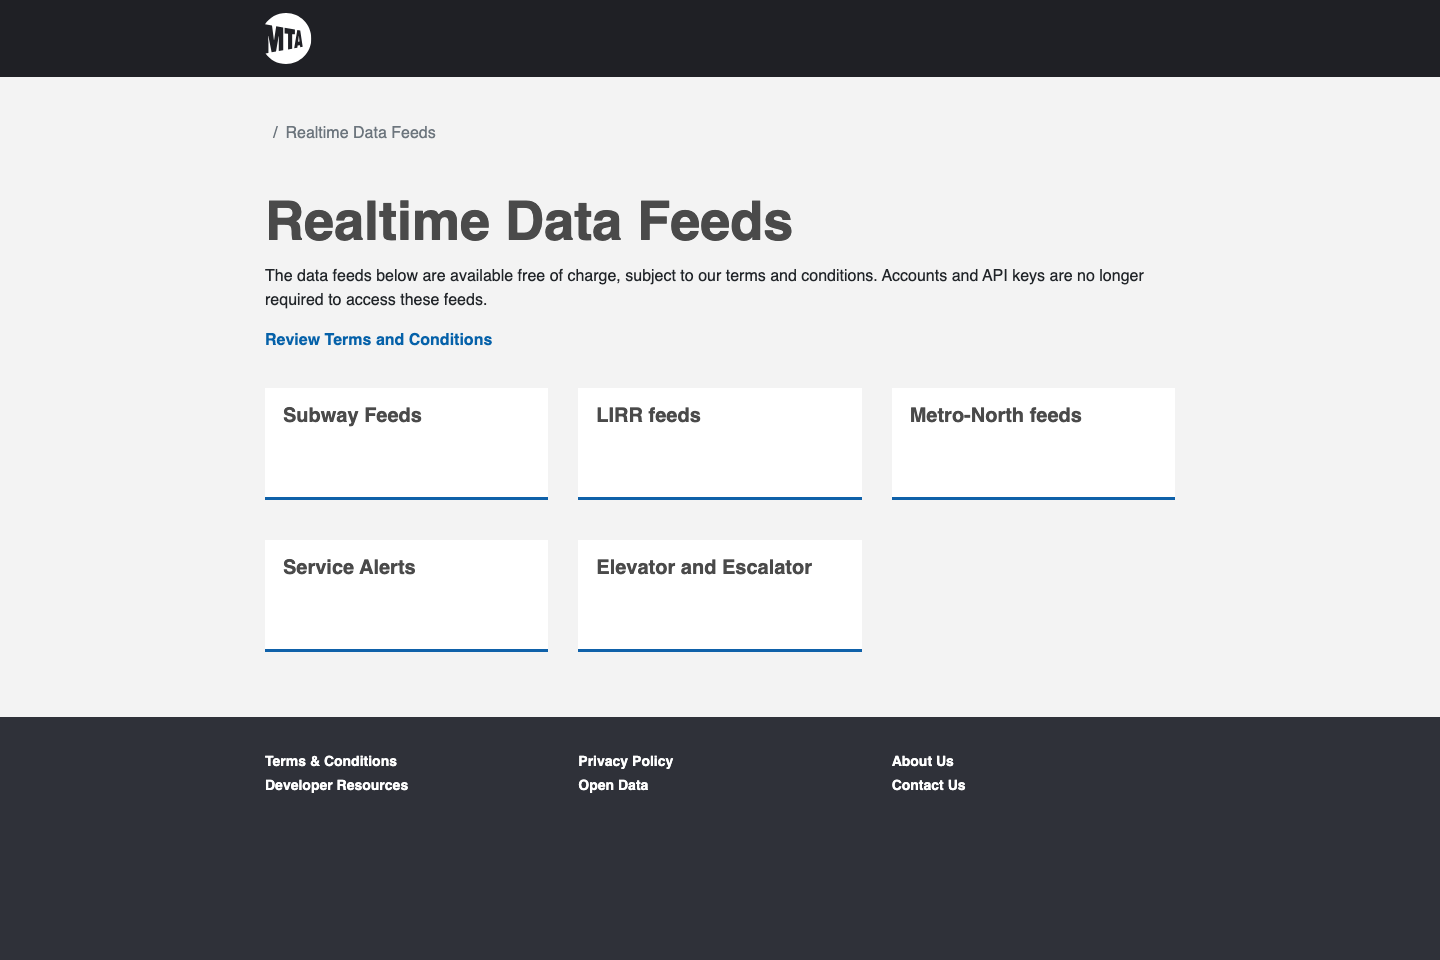Viewport: 1440px width, 960px height.
Task: Open Terms & Conditions in the footer
Action: (x=330, y=761)
